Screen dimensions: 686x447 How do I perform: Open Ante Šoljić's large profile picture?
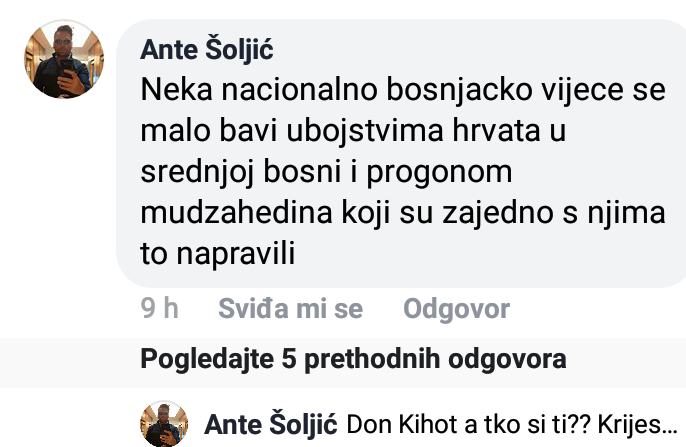[x=64, y=59]
